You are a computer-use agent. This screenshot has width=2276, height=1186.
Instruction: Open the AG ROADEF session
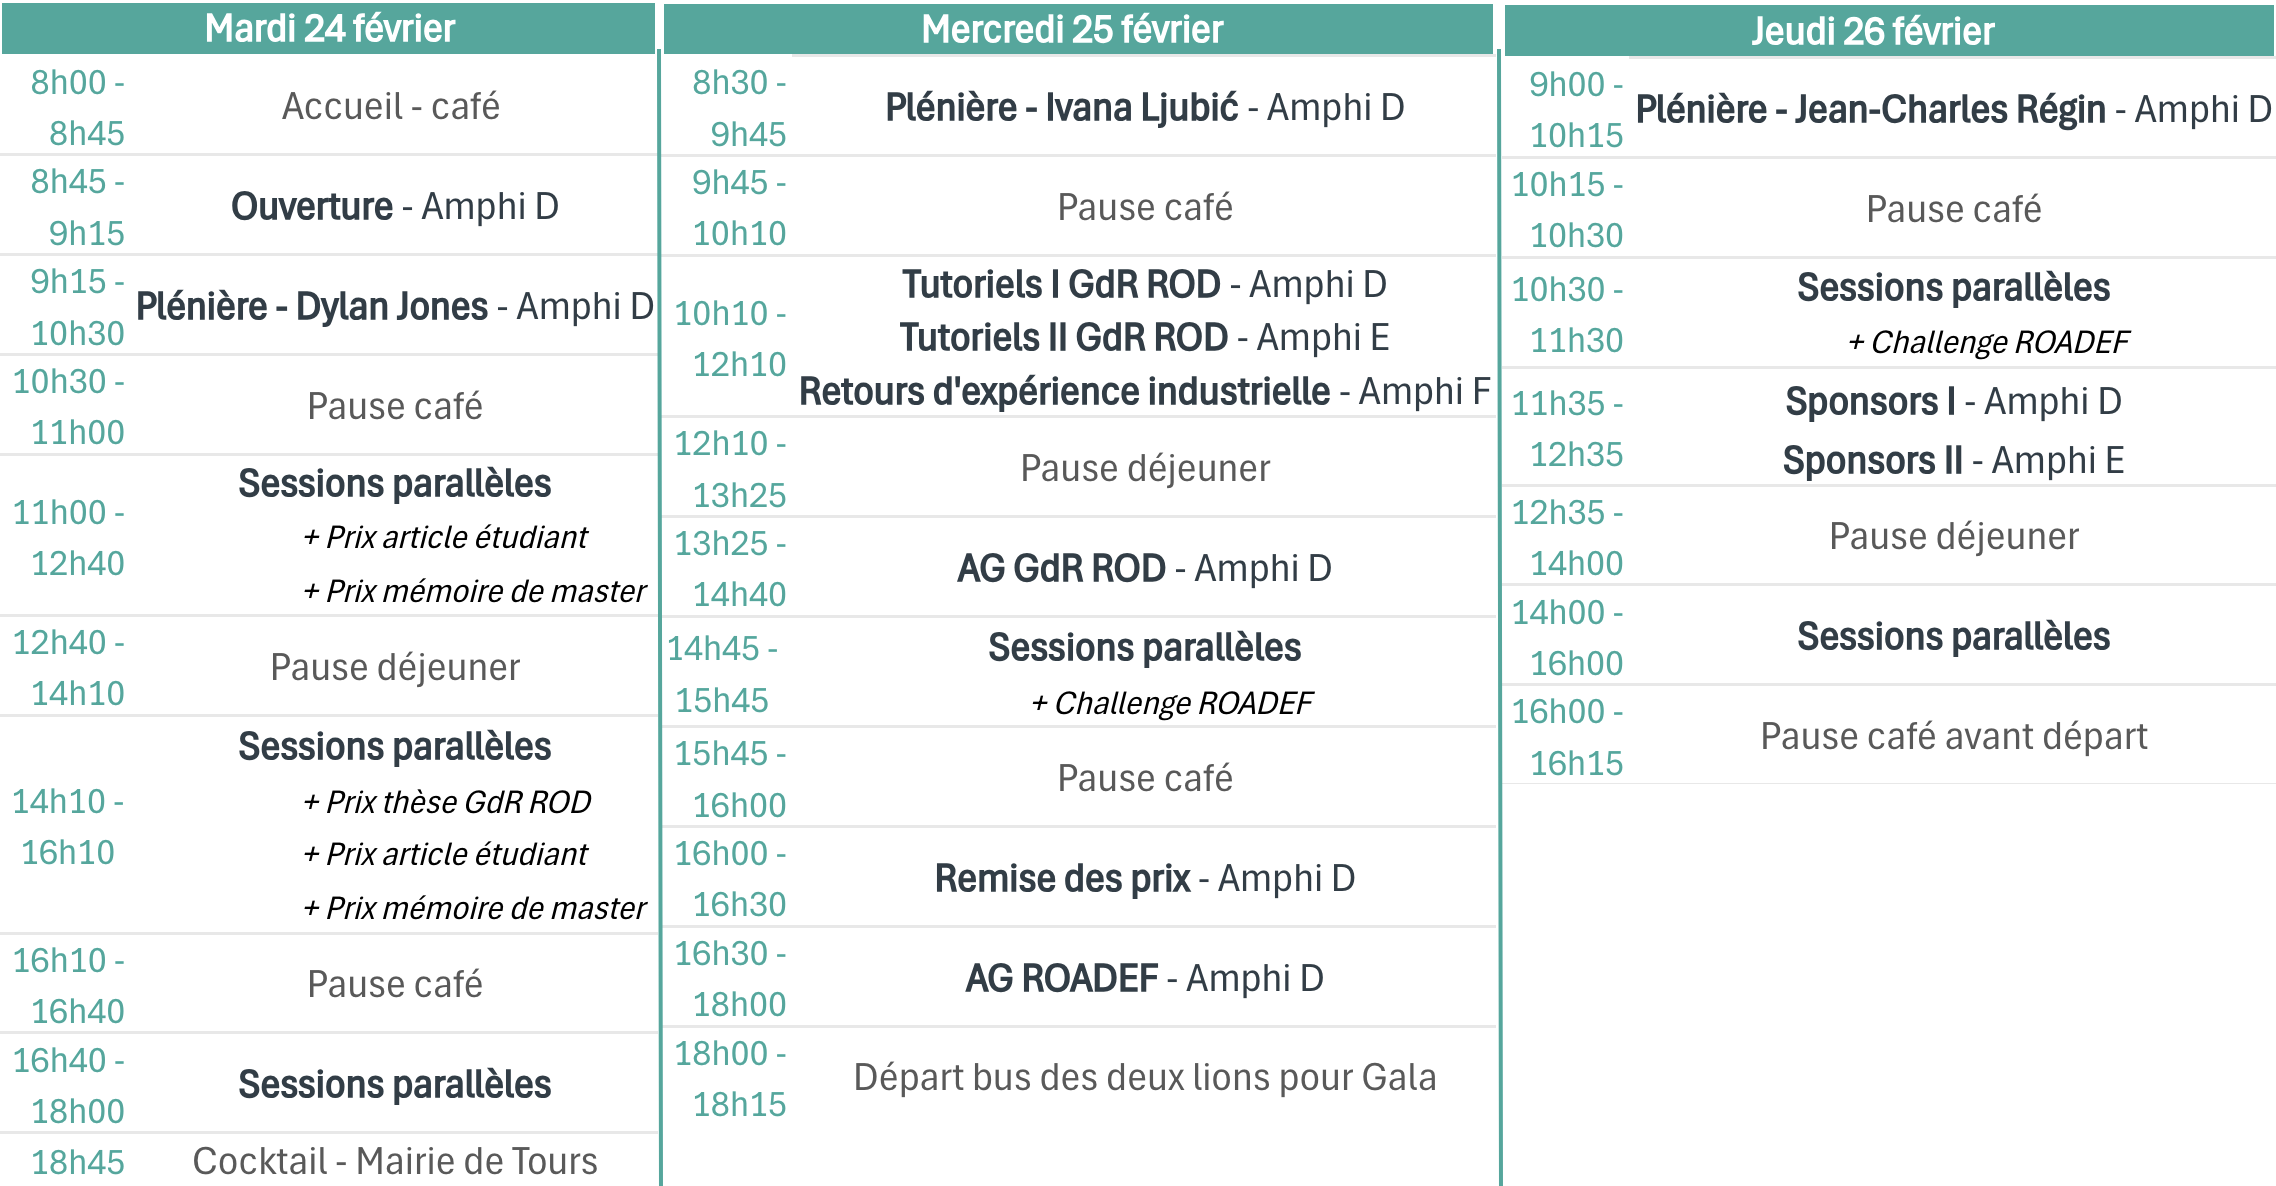[1144, 979]
